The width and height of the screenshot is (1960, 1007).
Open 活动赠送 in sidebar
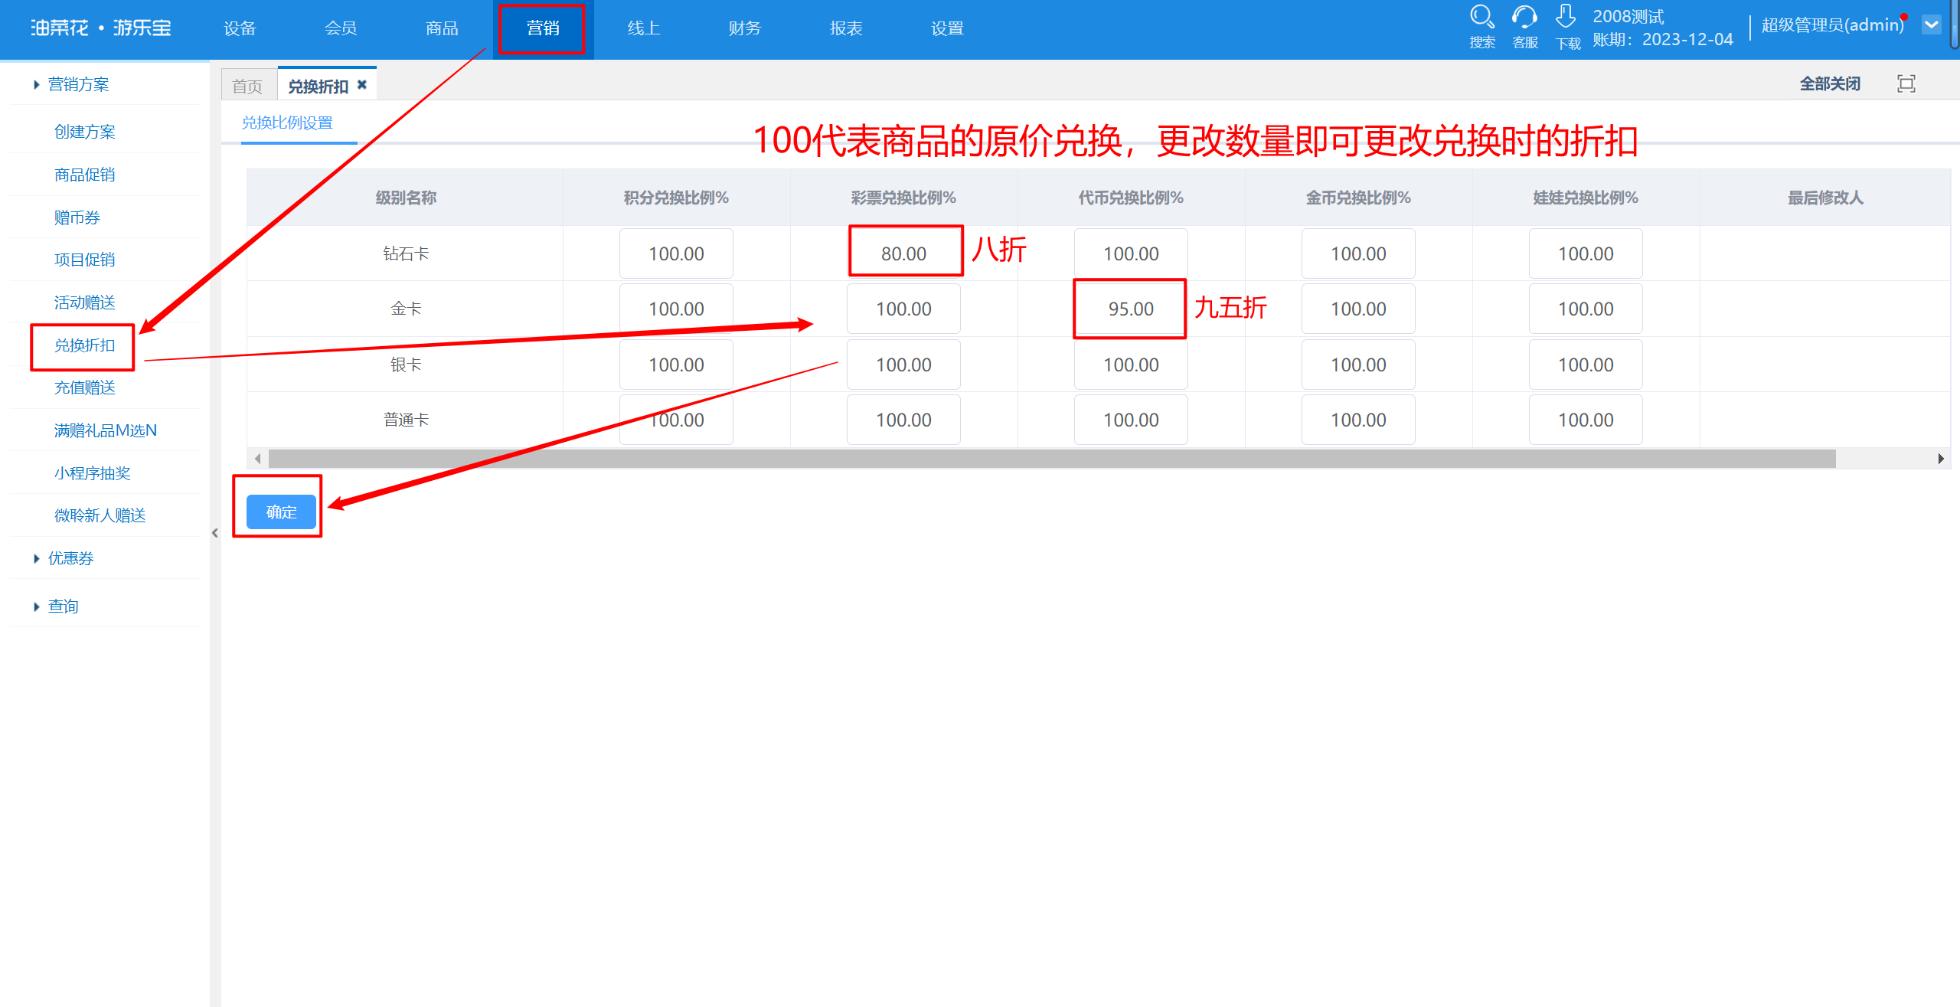pos(85,303)
